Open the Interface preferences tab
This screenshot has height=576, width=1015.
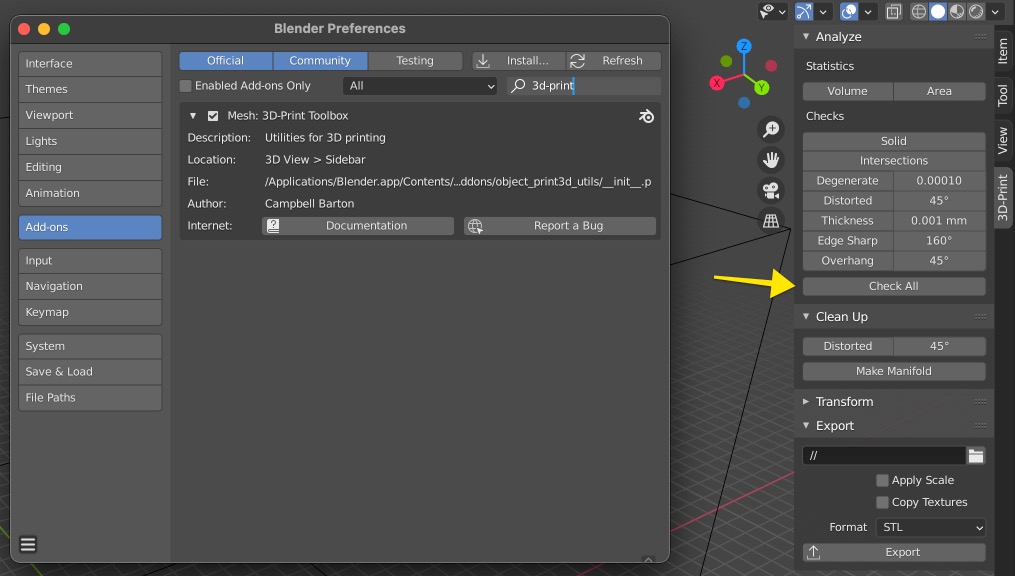90,63
